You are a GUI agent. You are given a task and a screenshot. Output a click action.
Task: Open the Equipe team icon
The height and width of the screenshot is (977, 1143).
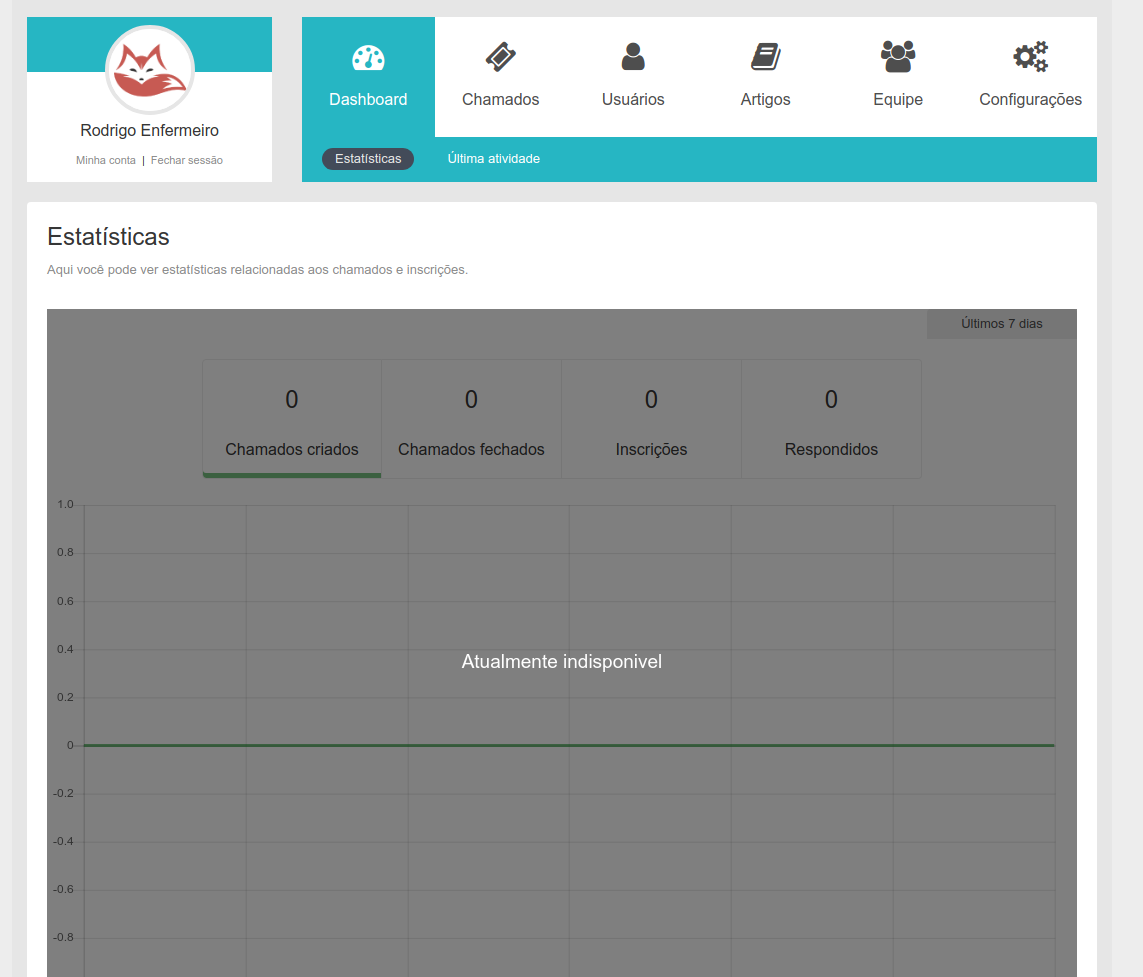pyautogui.click(x=897, y=57)
